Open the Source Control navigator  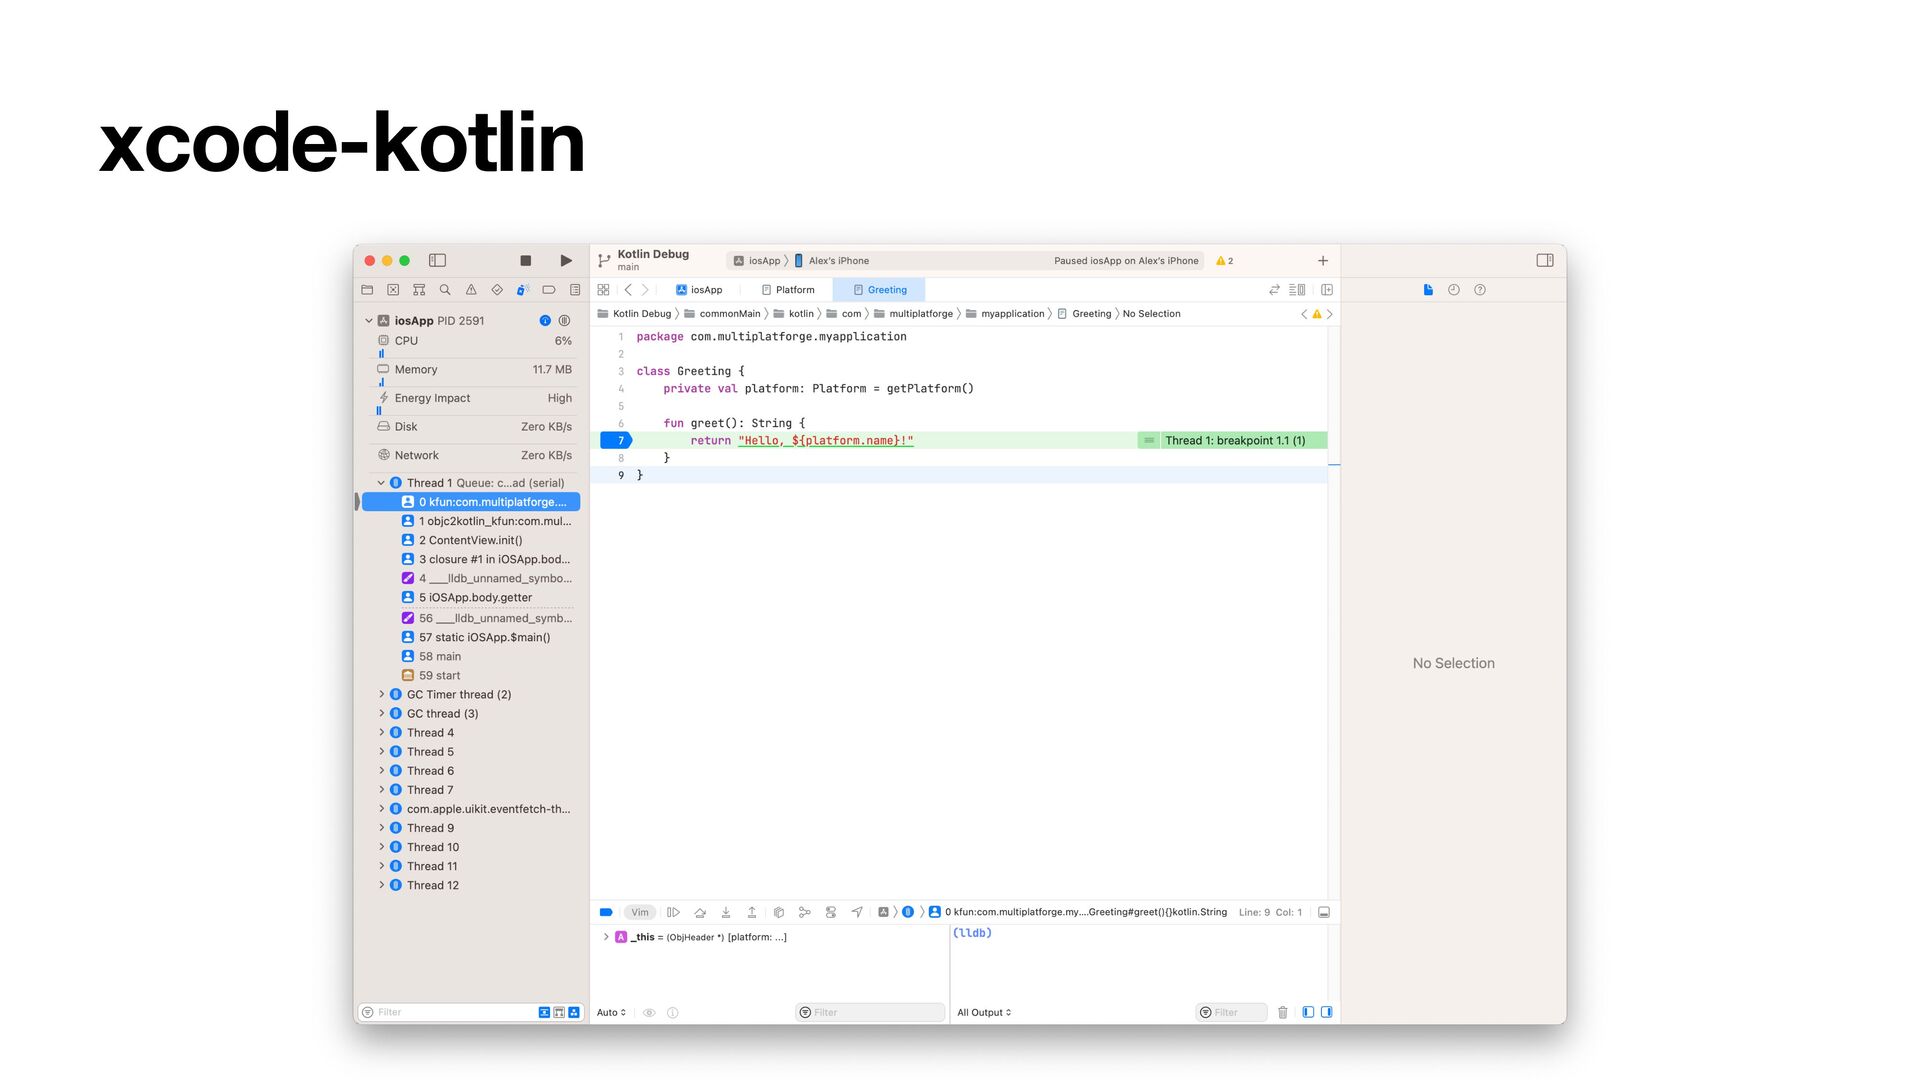393,290
